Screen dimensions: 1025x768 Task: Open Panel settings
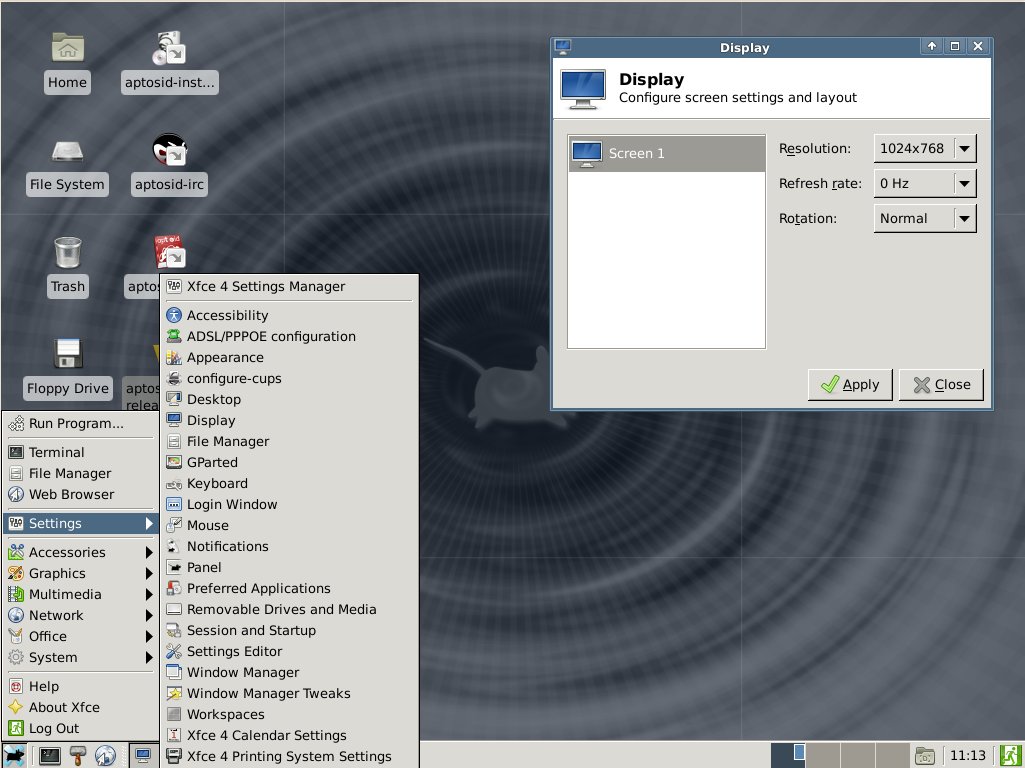[x=289, y=567]
